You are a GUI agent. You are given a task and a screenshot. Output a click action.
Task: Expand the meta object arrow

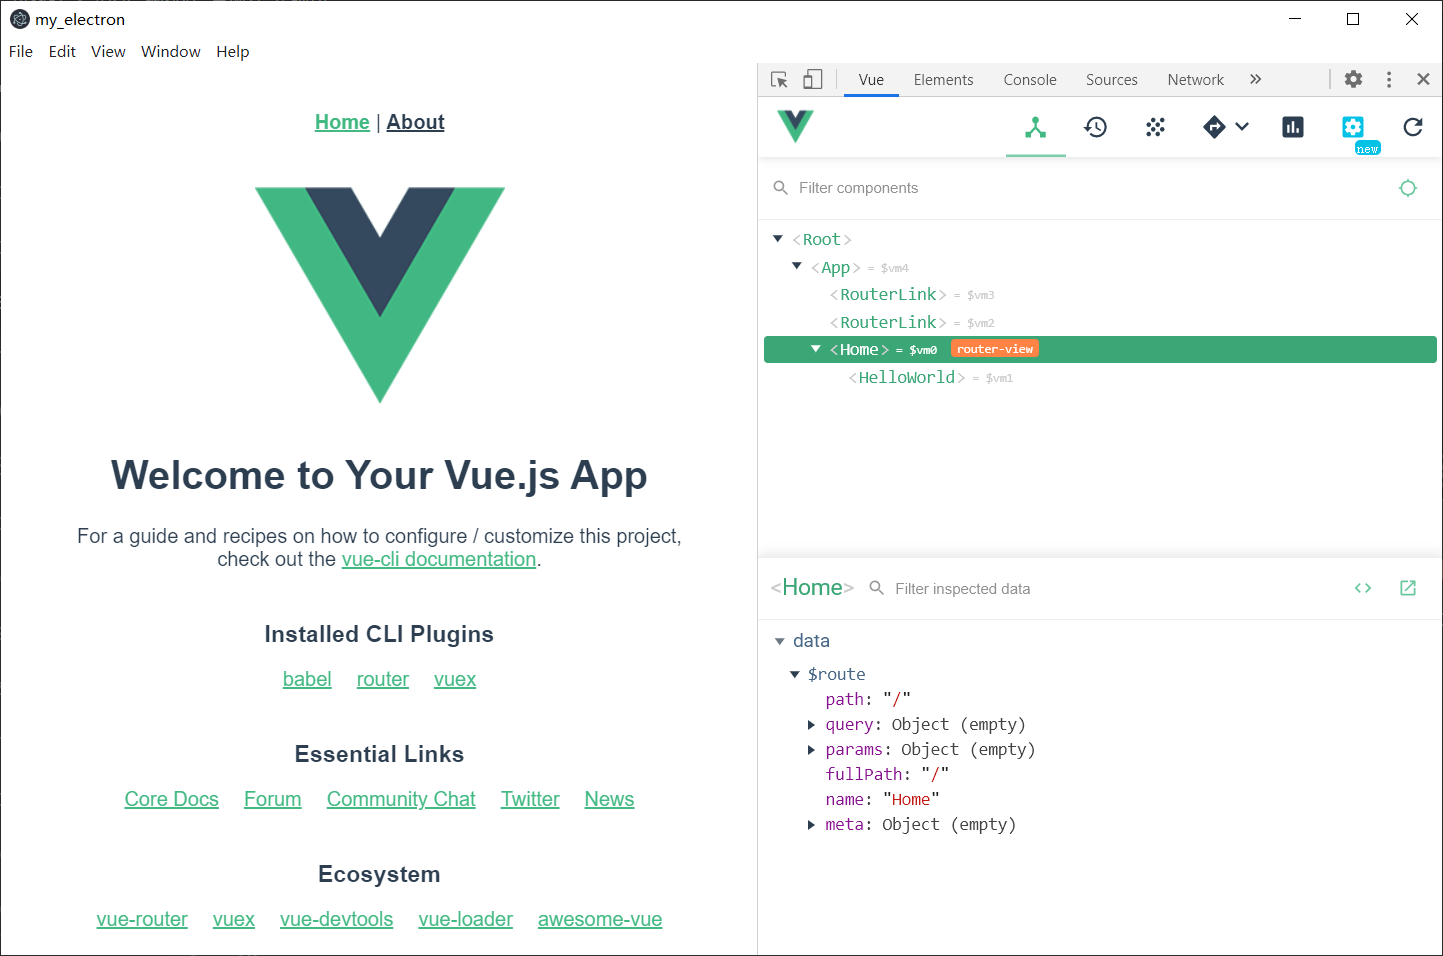811,825
